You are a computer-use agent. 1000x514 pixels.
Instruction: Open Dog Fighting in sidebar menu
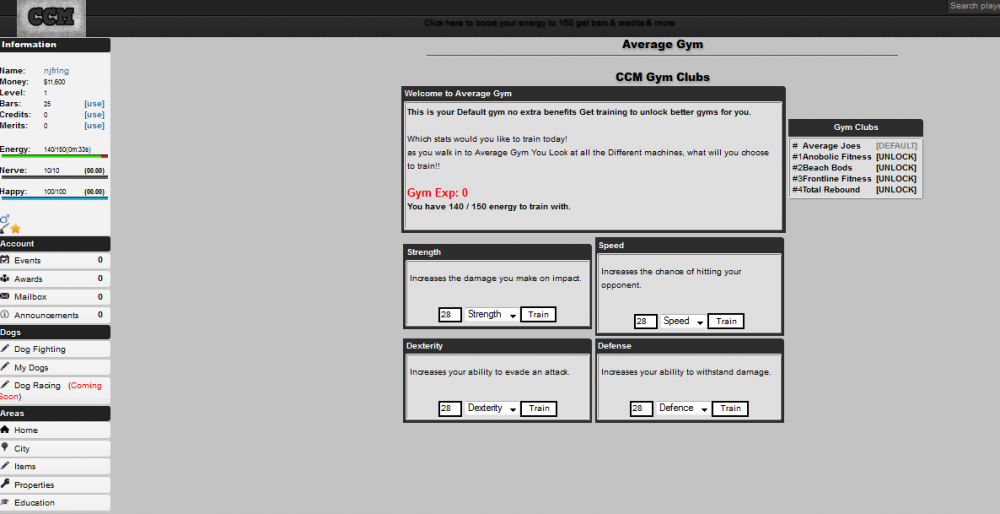(40, 350)
